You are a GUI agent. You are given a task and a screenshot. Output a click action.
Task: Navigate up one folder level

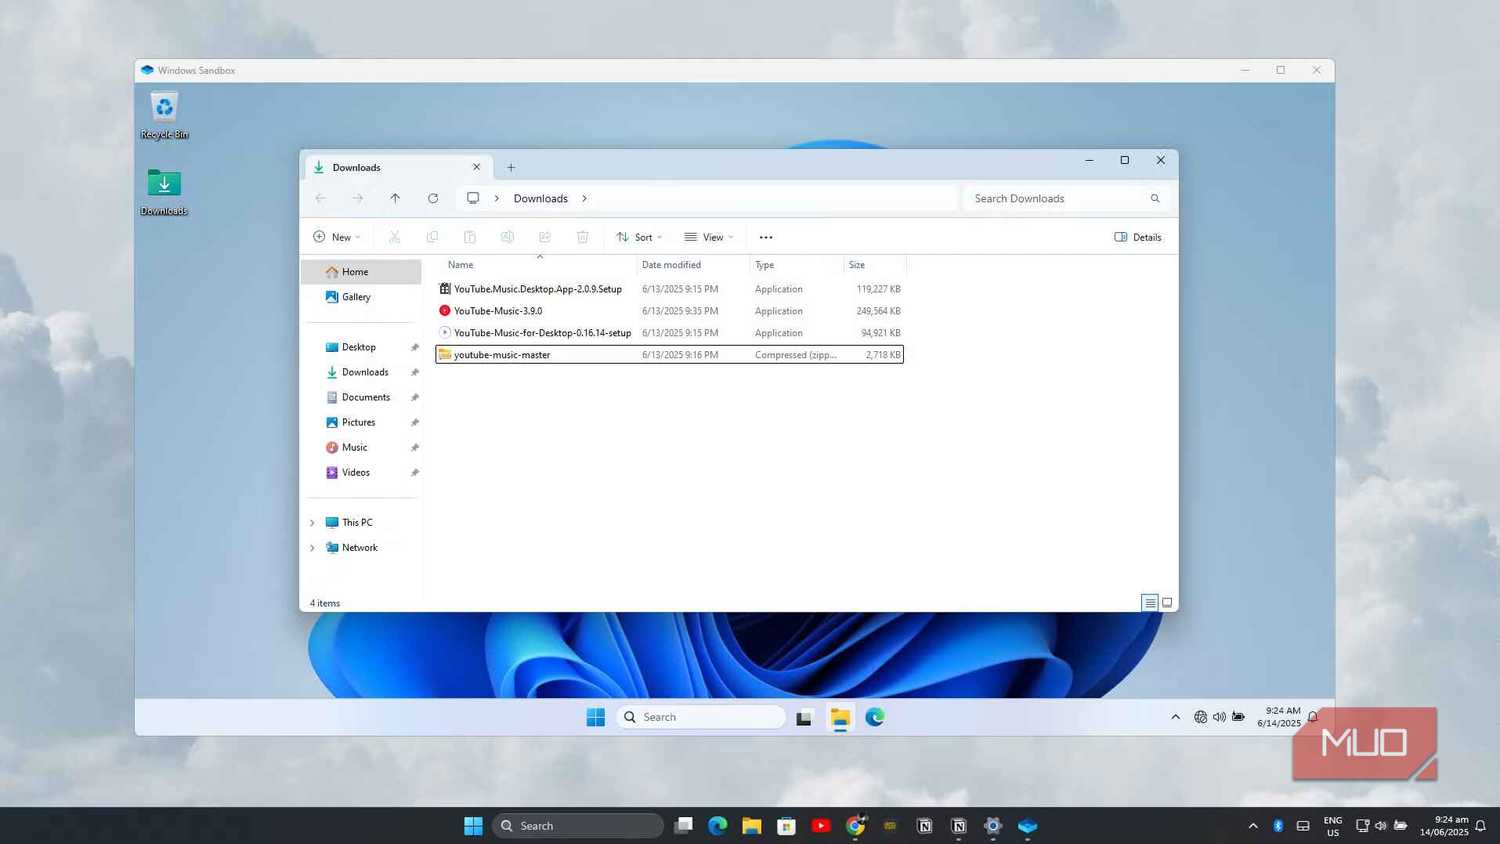pos(395,198)
